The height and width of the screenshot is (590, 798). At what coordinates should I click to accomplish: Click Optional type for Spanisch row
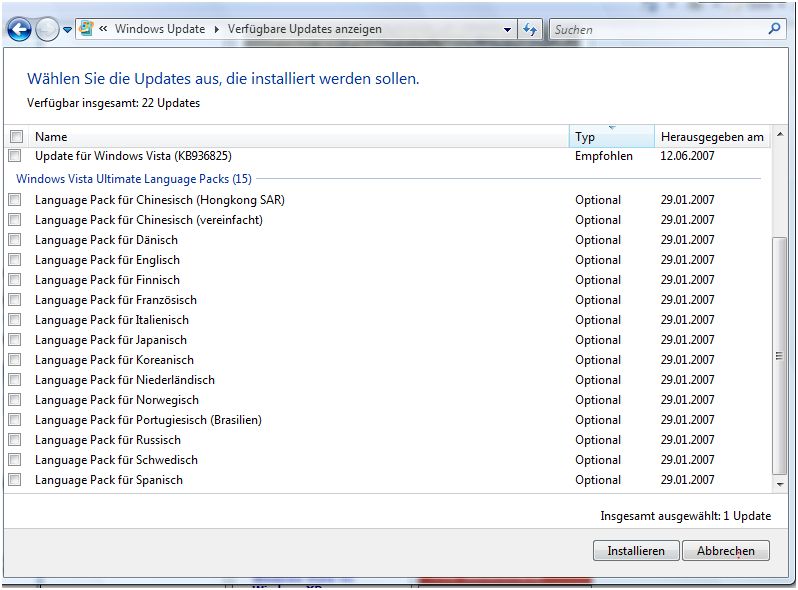[x=598, y=480]
